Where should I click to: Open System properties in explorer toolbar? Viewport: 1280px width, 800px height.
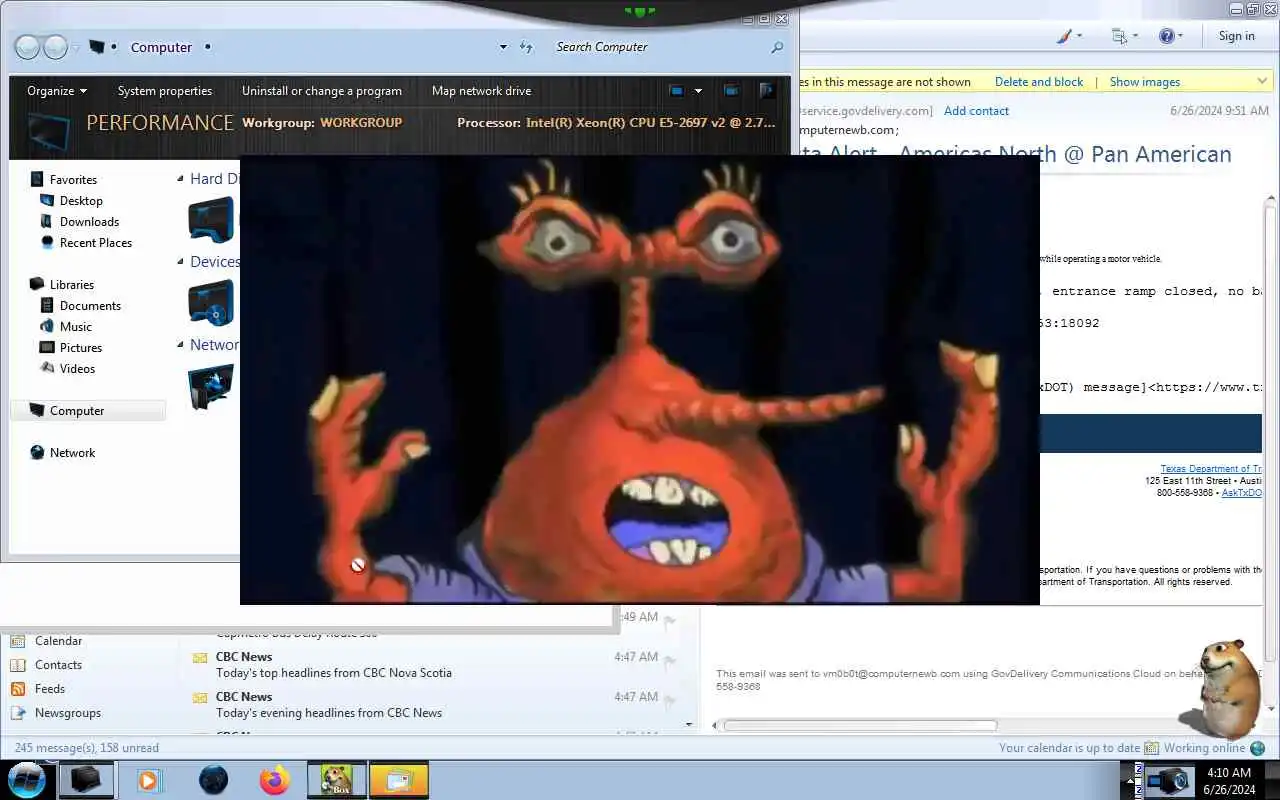click(165, 91)
